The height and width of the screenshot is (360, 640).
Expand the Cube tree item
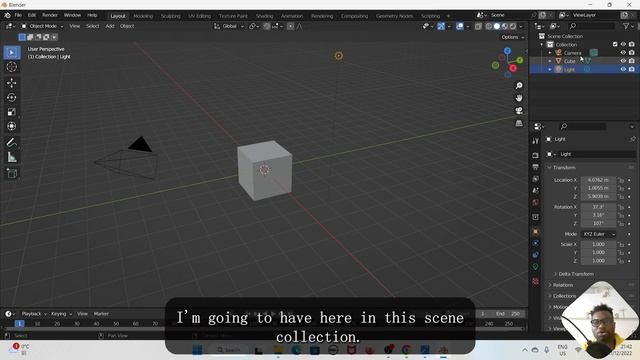click(x=550, y=61)
